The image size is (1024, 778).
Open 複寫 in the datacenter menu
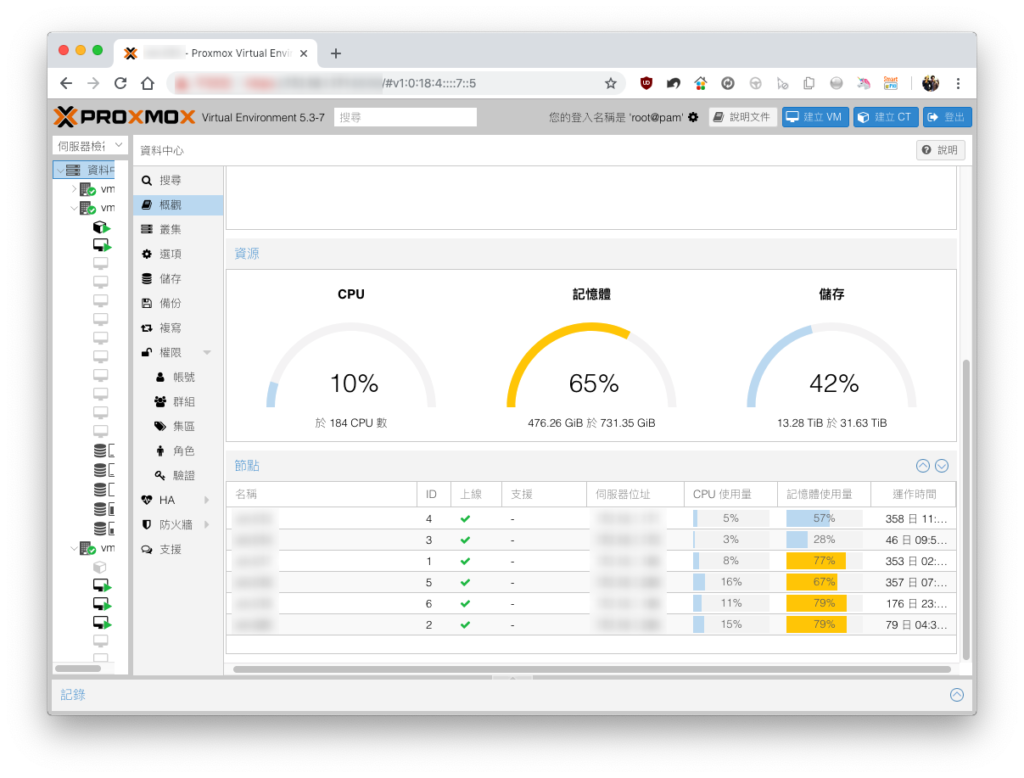pyautogui.click(x=178, y=328)
